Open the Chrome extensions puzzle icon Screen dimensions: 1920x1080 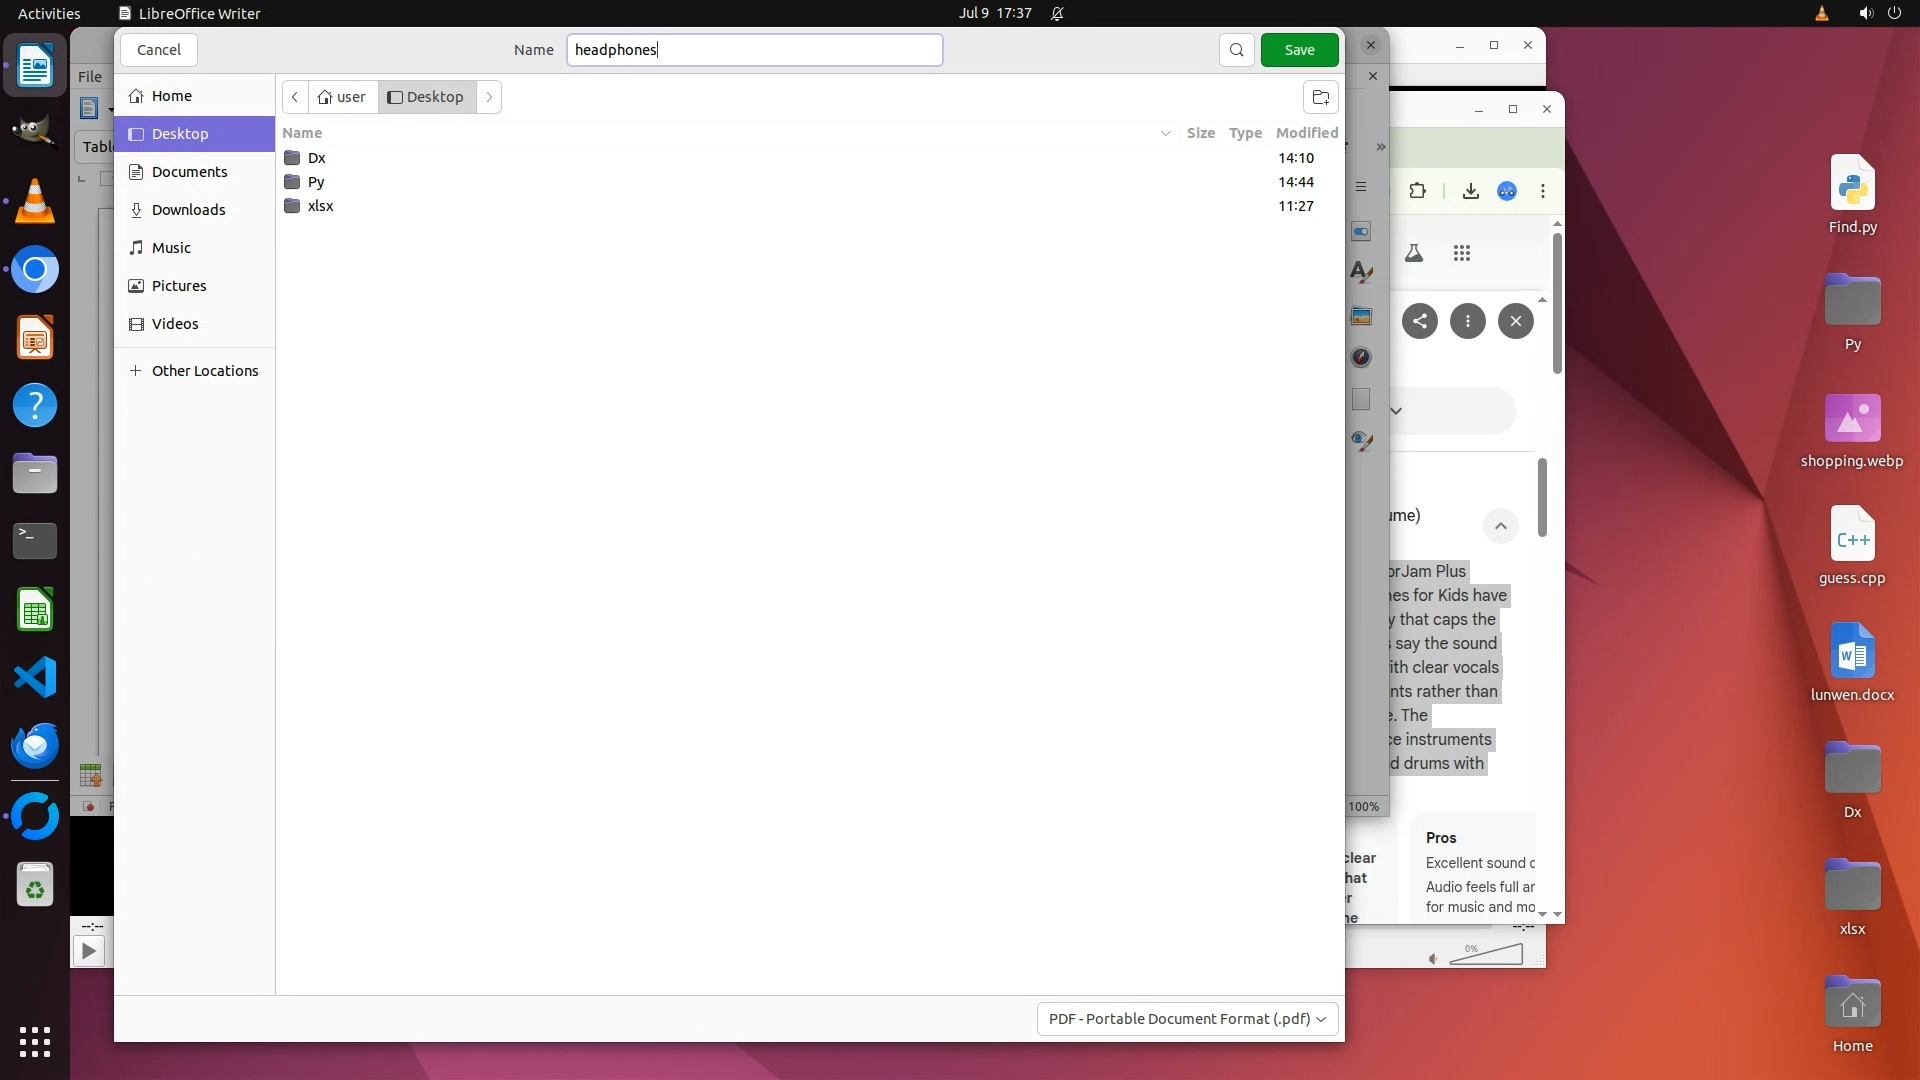pyautogui.click(x=1417, y=191)
